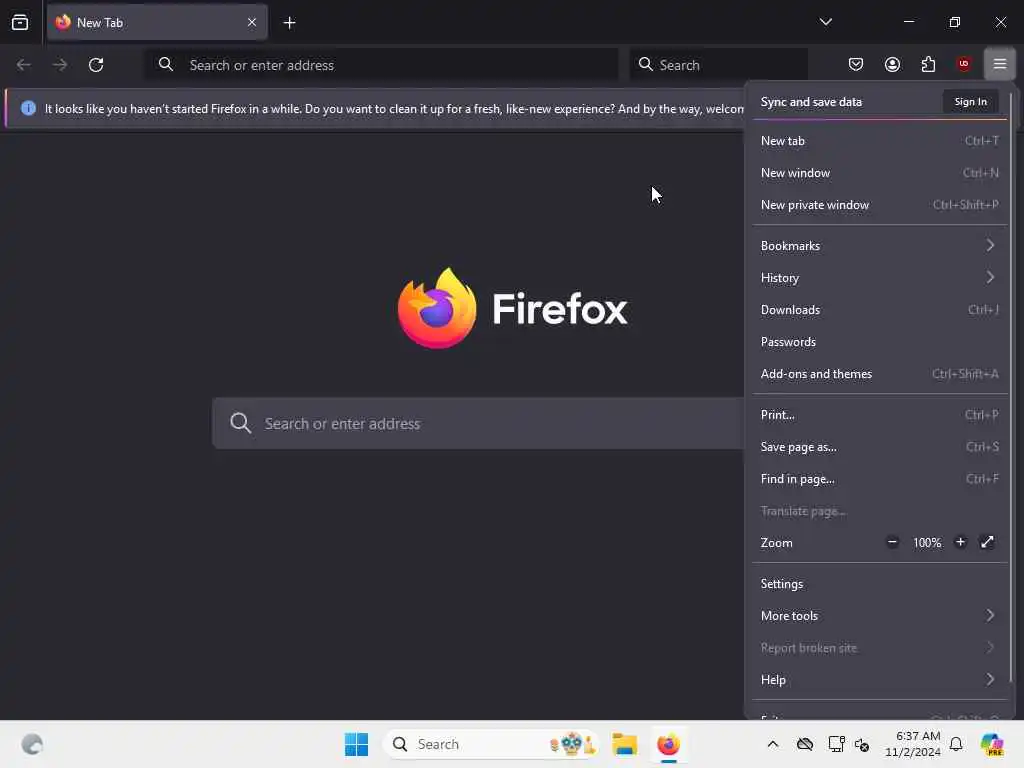
Task: Open the Copilot preview taskbar icon
Action: click(991, 744)
